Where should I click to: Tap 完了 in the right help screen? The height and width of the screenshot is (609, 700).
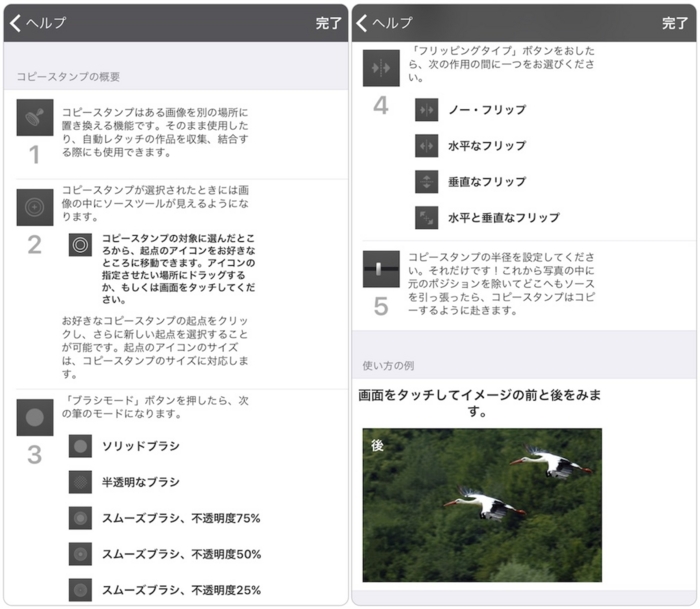pyautogui.click(x=675, y=23)
